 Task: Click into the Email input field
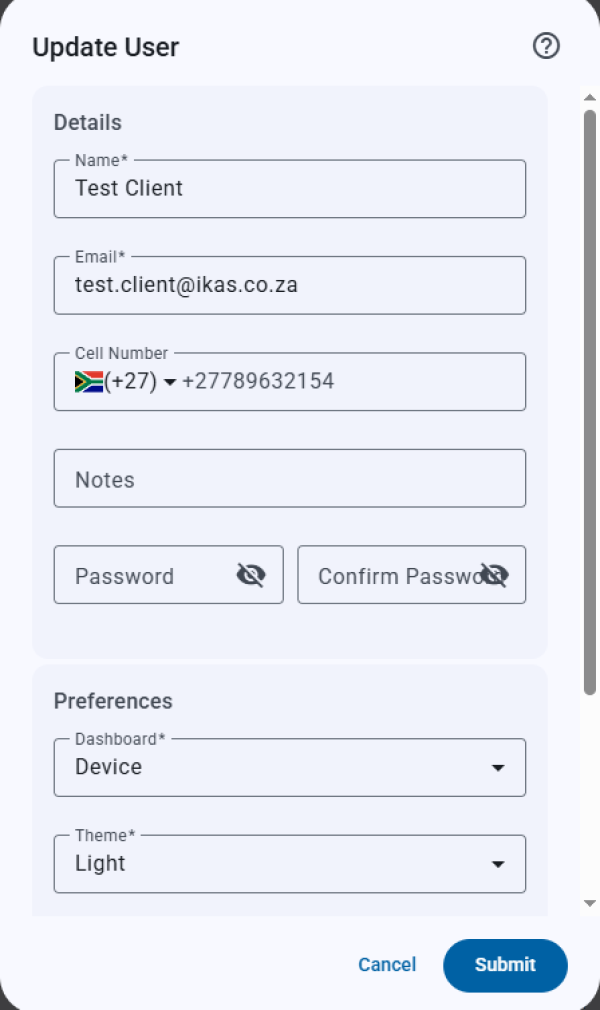pos(290,285)
